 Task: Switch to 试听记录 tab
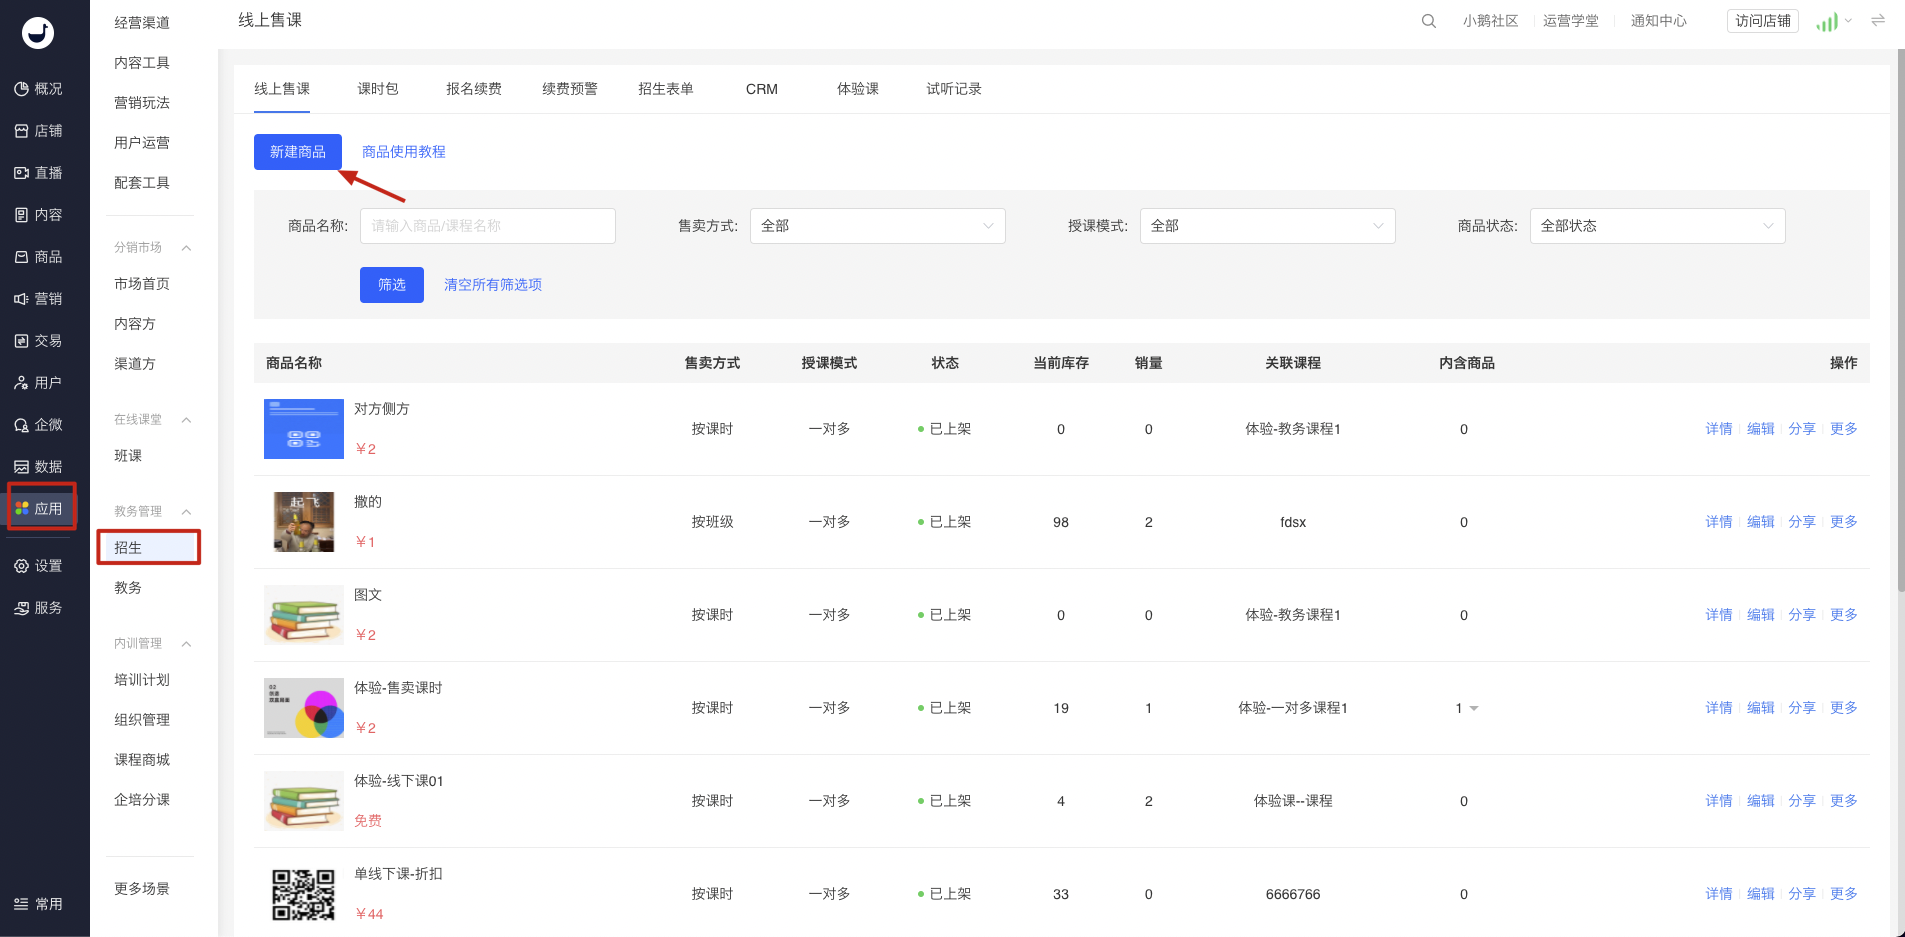click(x=954, y=89)
